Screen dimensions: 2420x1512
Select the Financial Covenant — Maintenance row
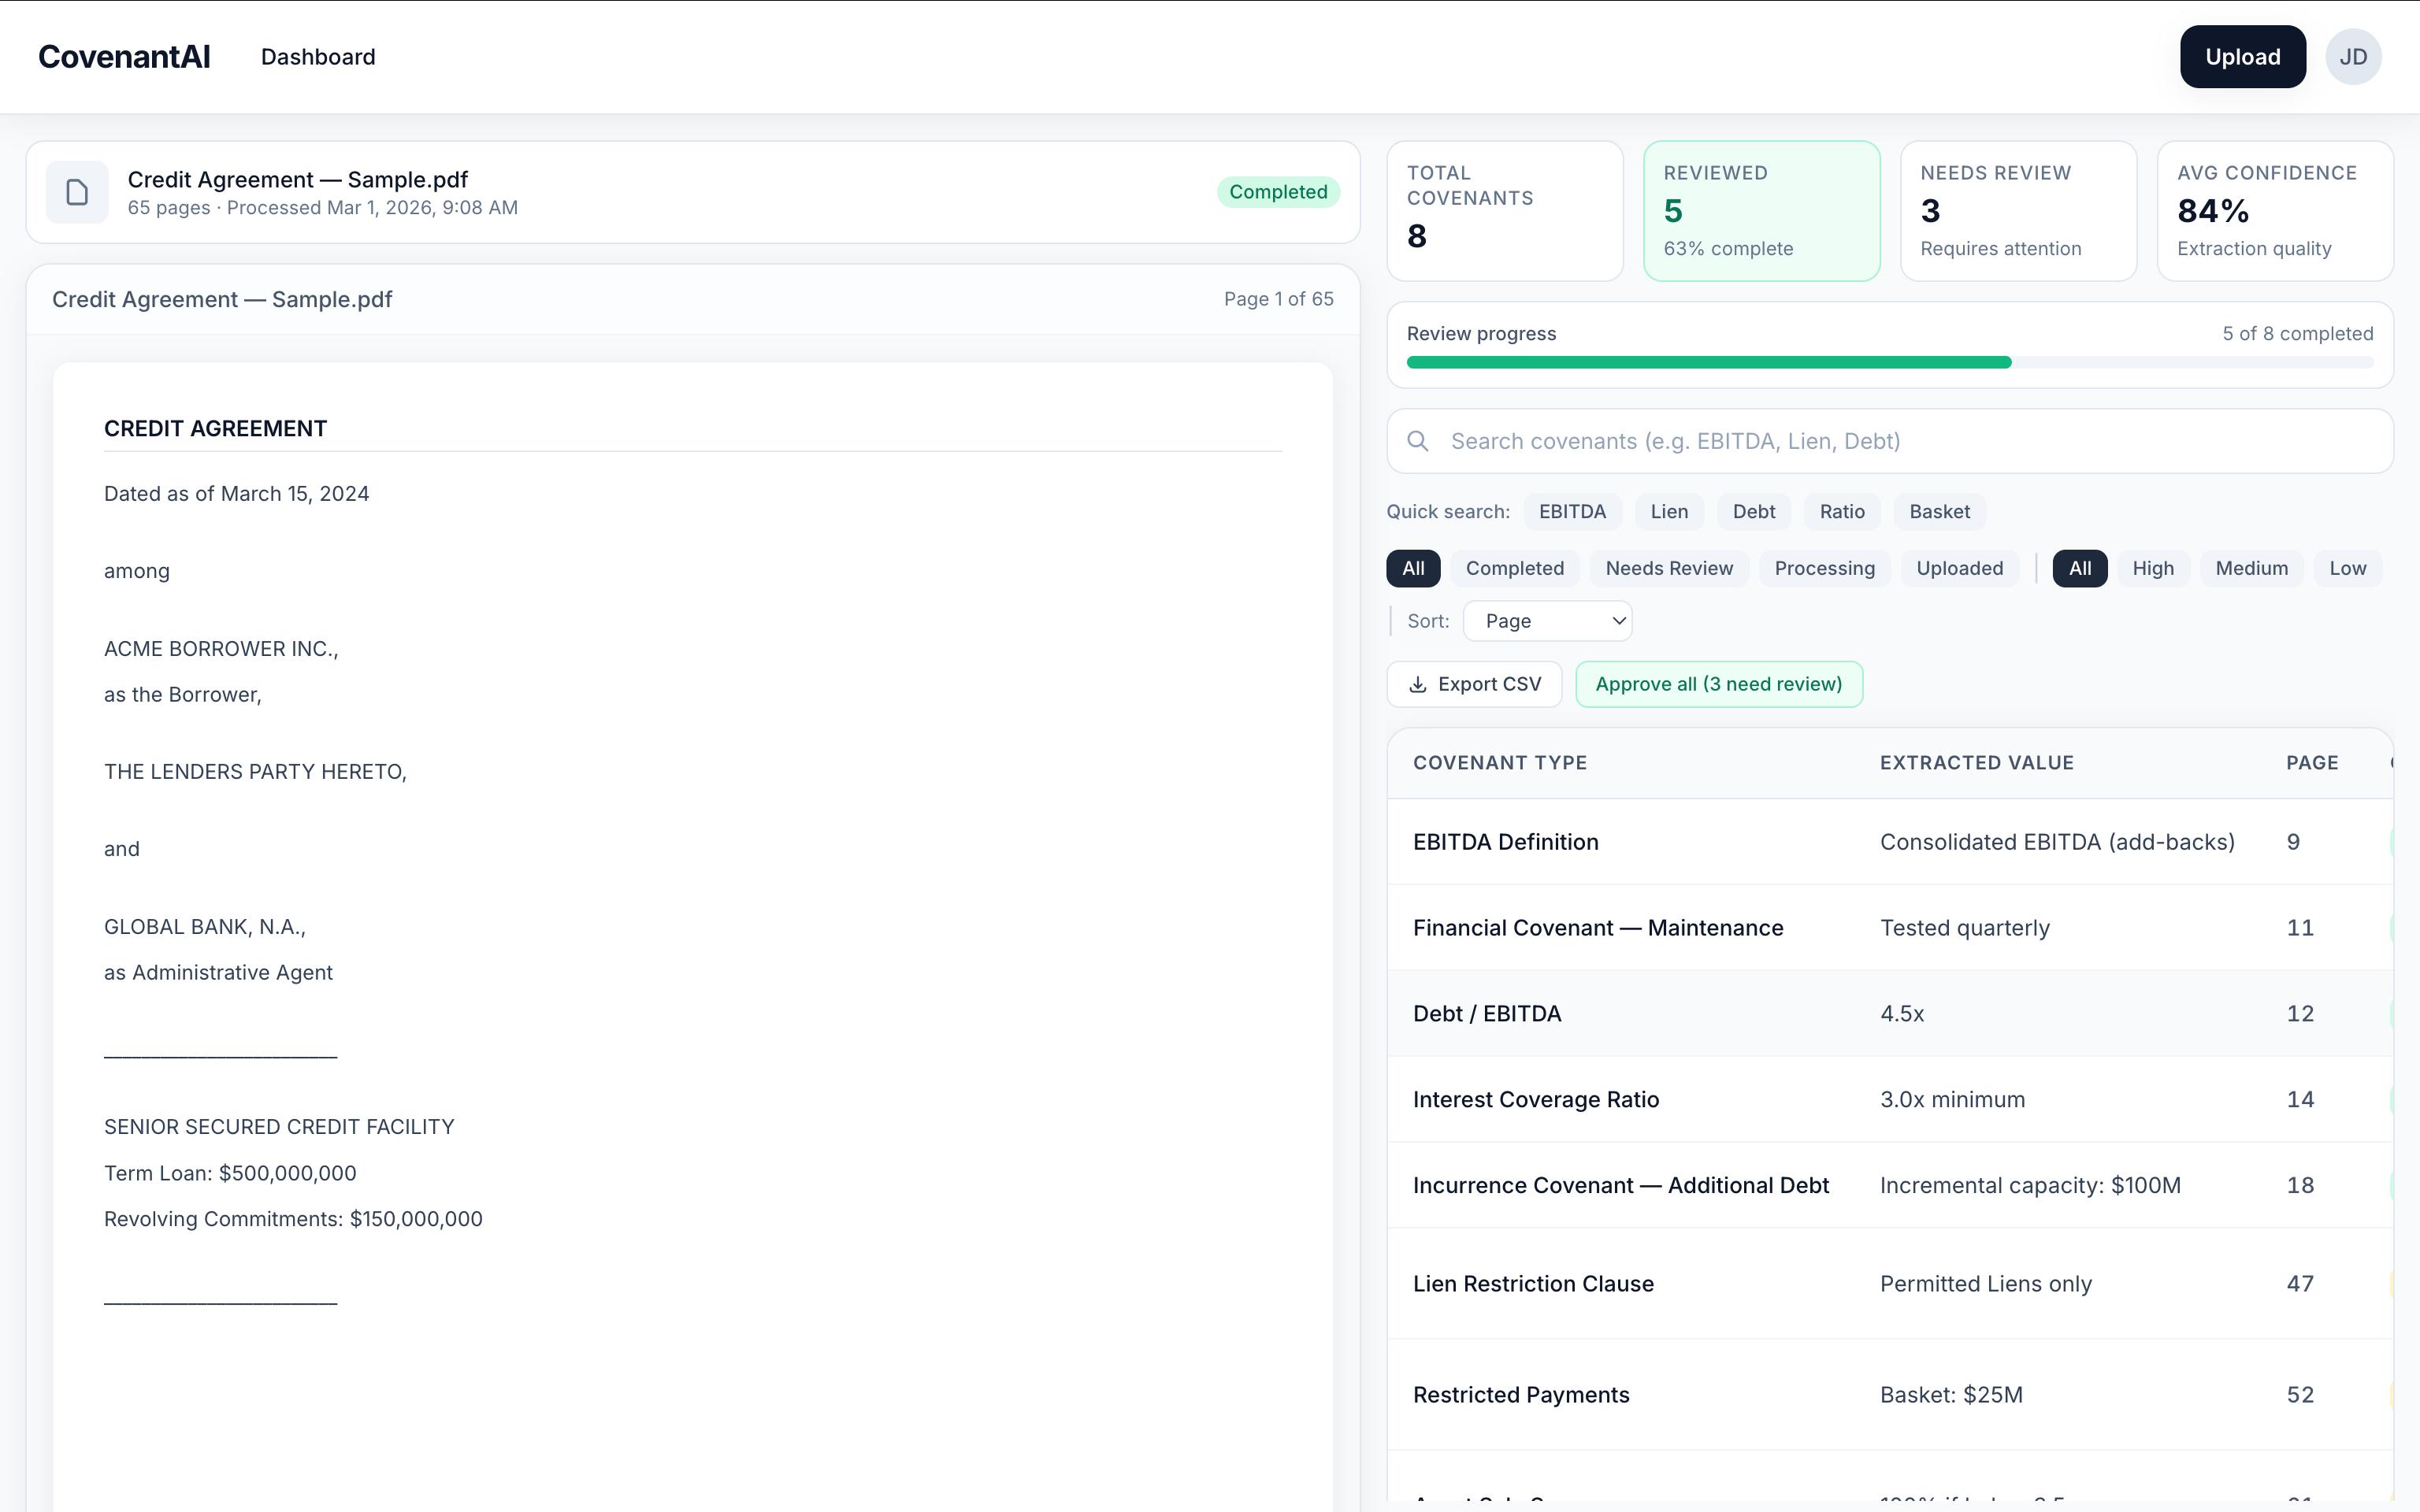pyautogui.click(x=1890, y=928)
